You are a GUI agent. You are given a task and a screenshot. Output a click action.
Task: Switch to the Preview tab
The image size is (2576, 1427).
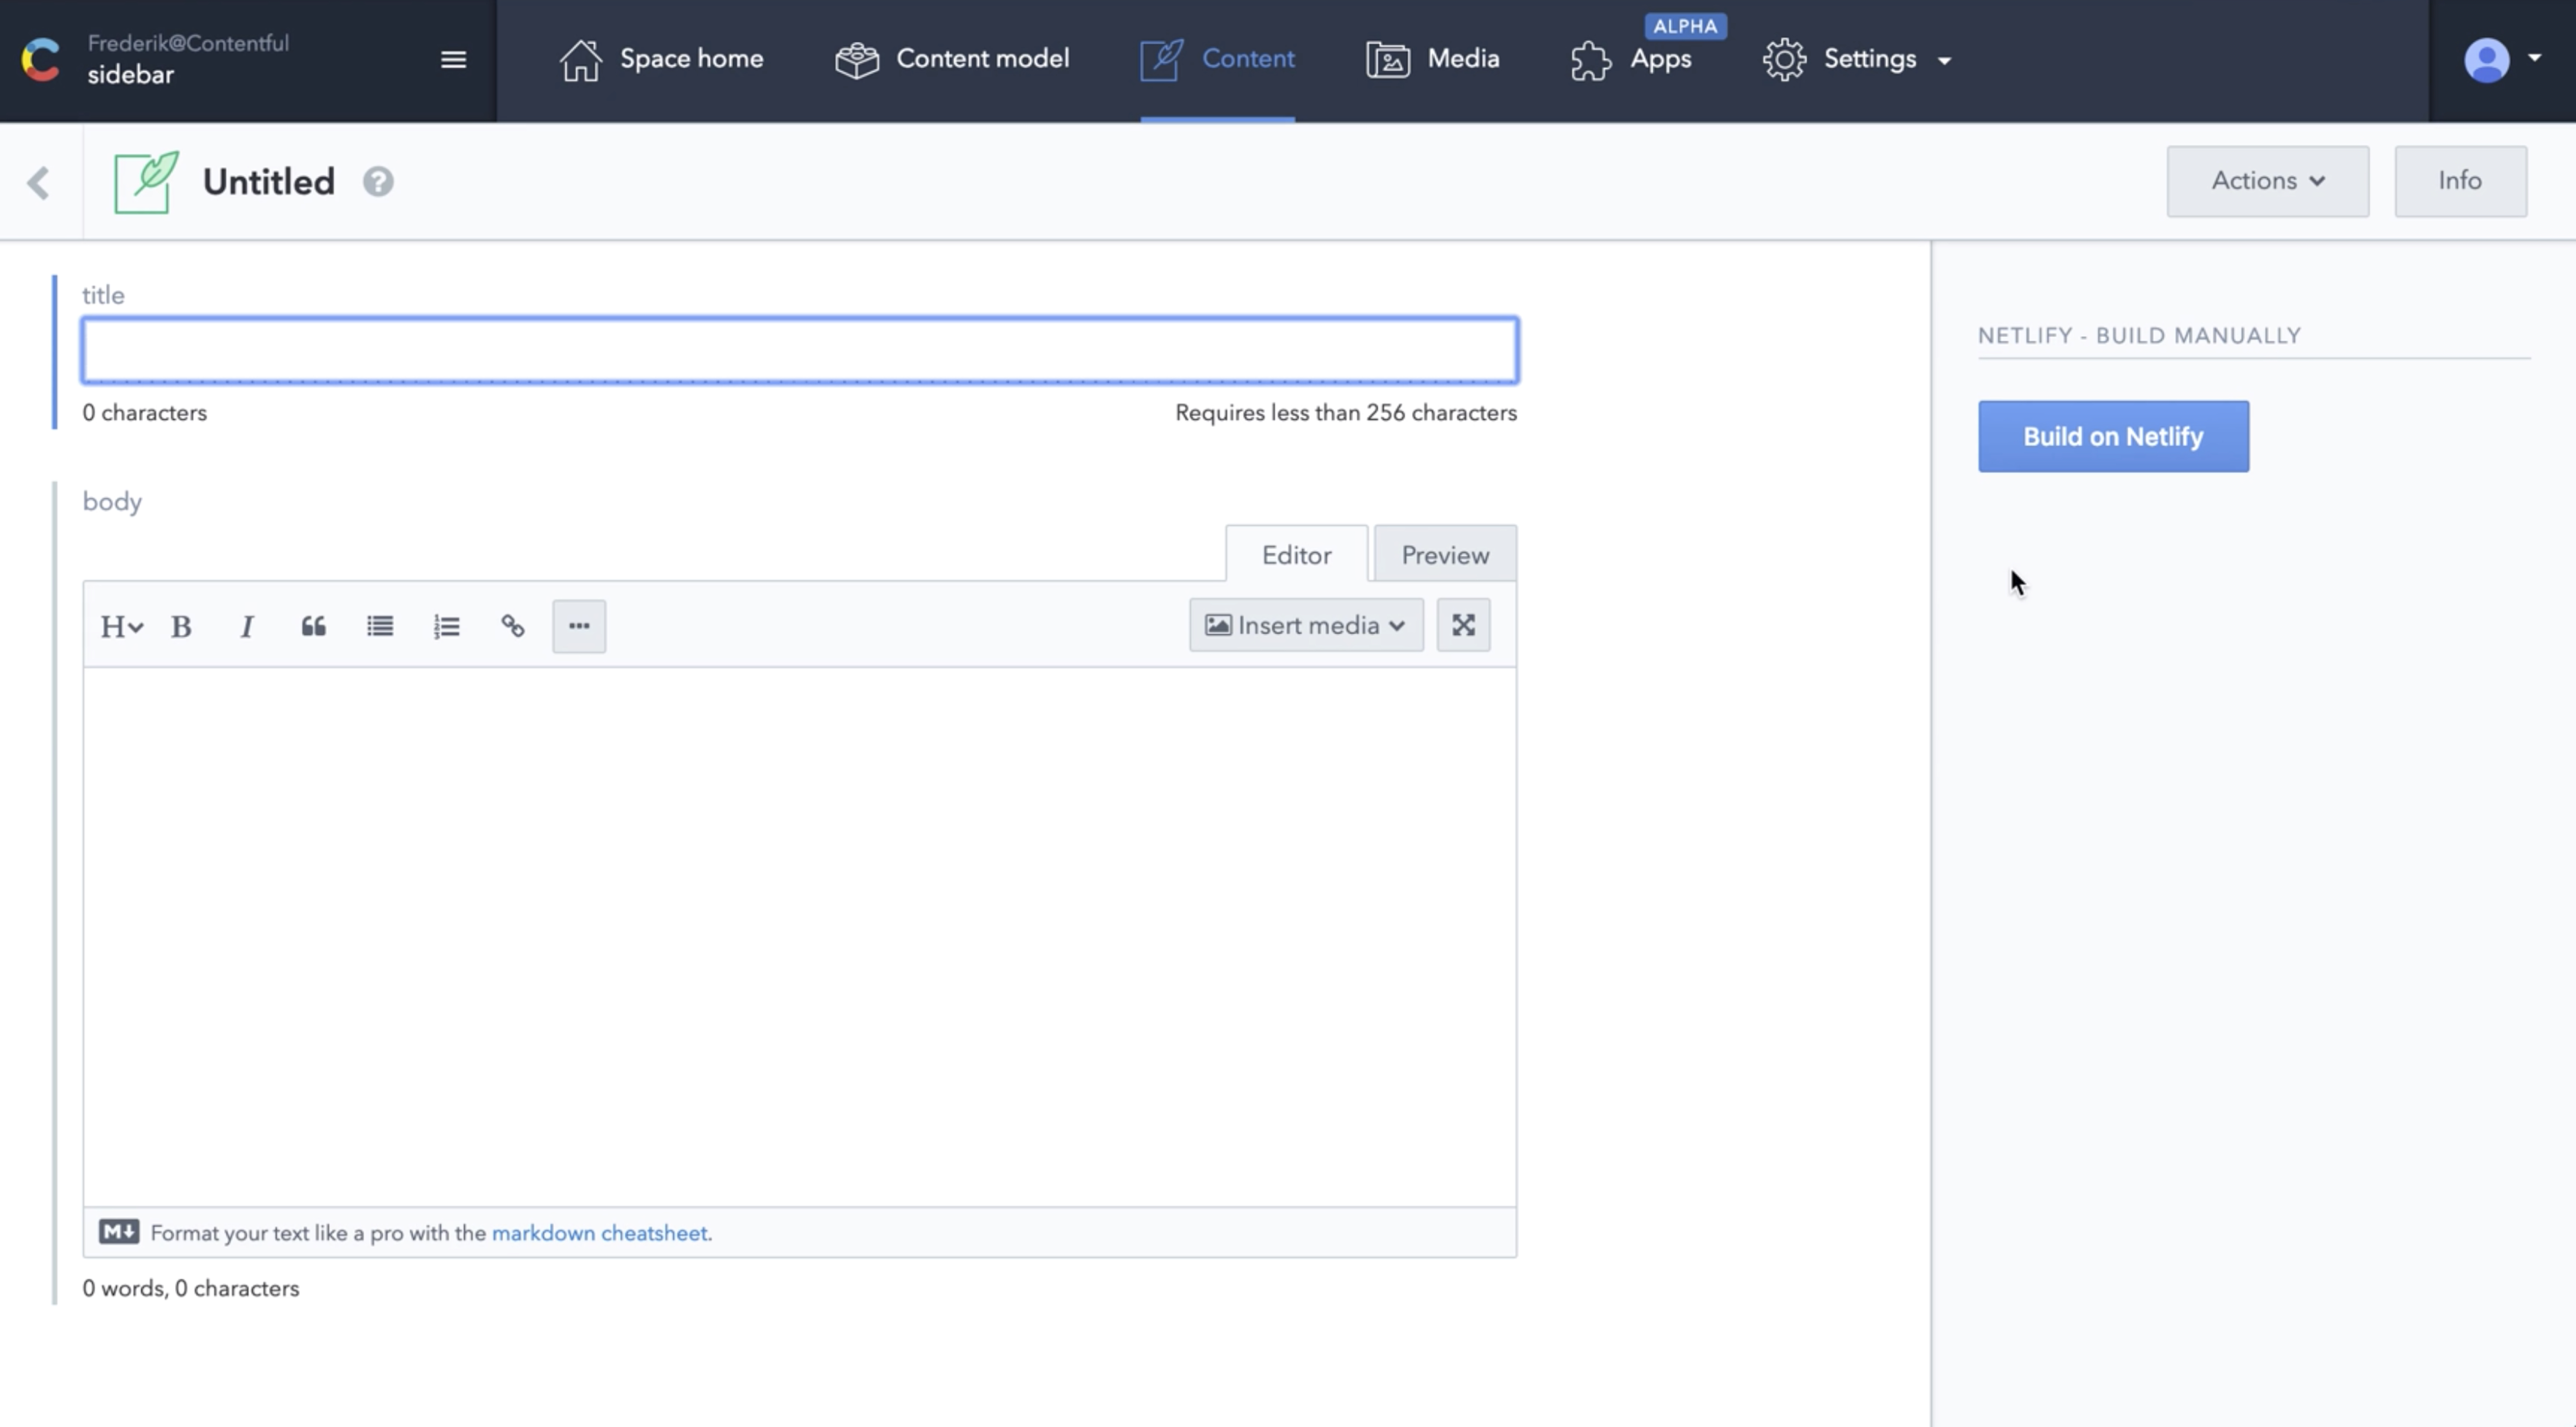tap(1445, 553)
